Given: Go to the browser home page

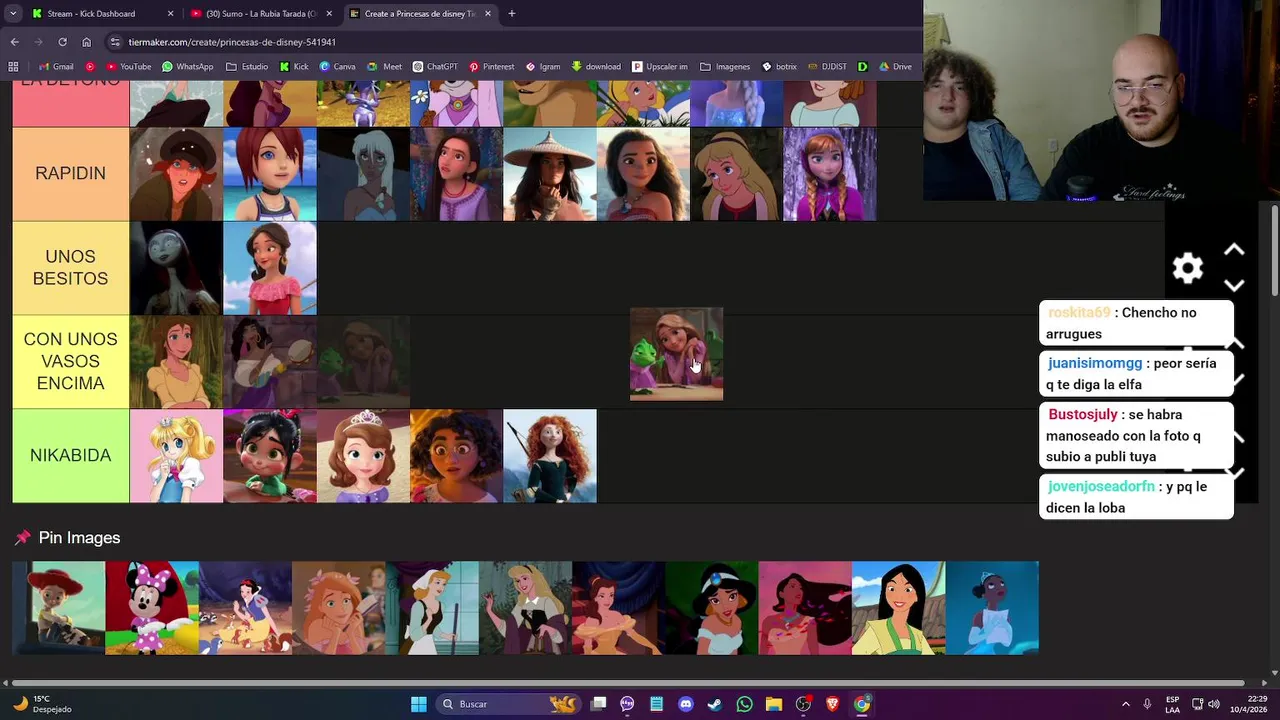Looking at the screenshot, I should pos(86,42).
